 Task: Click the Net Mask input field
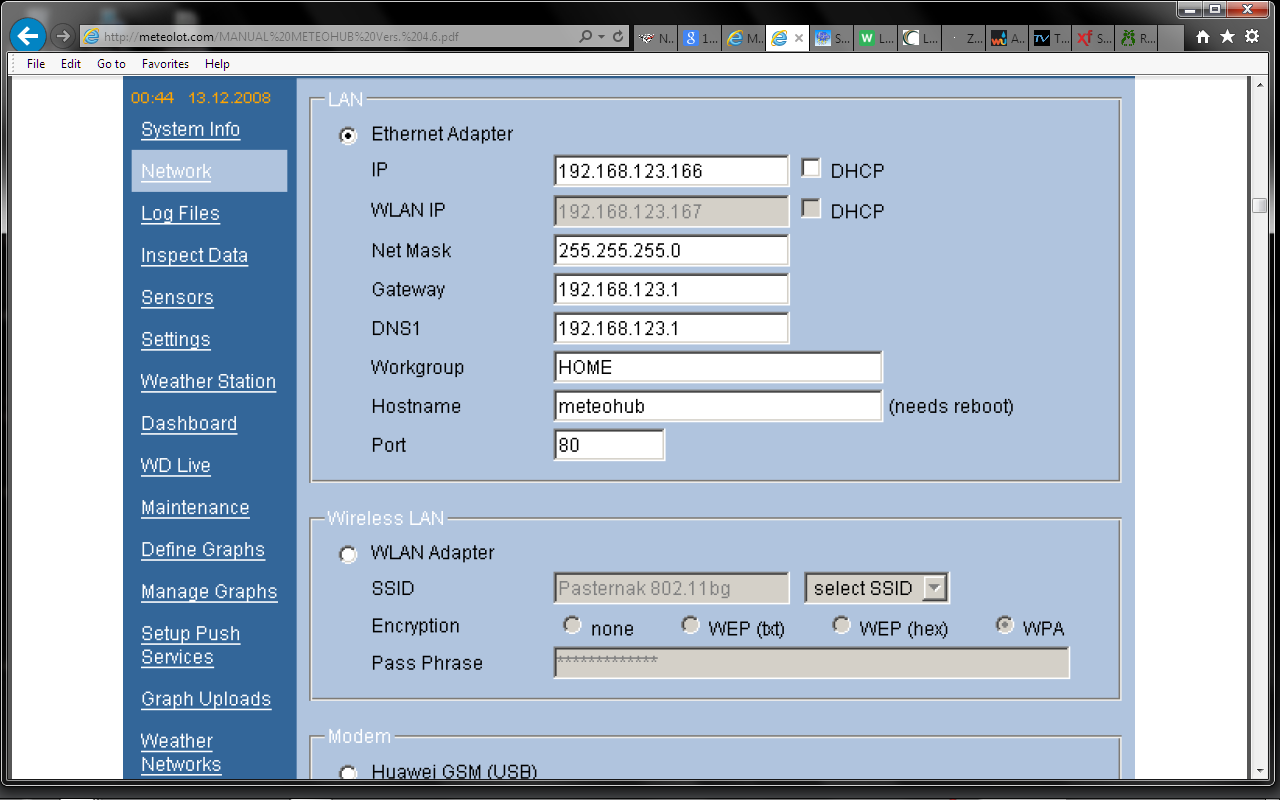click(671, 250)
